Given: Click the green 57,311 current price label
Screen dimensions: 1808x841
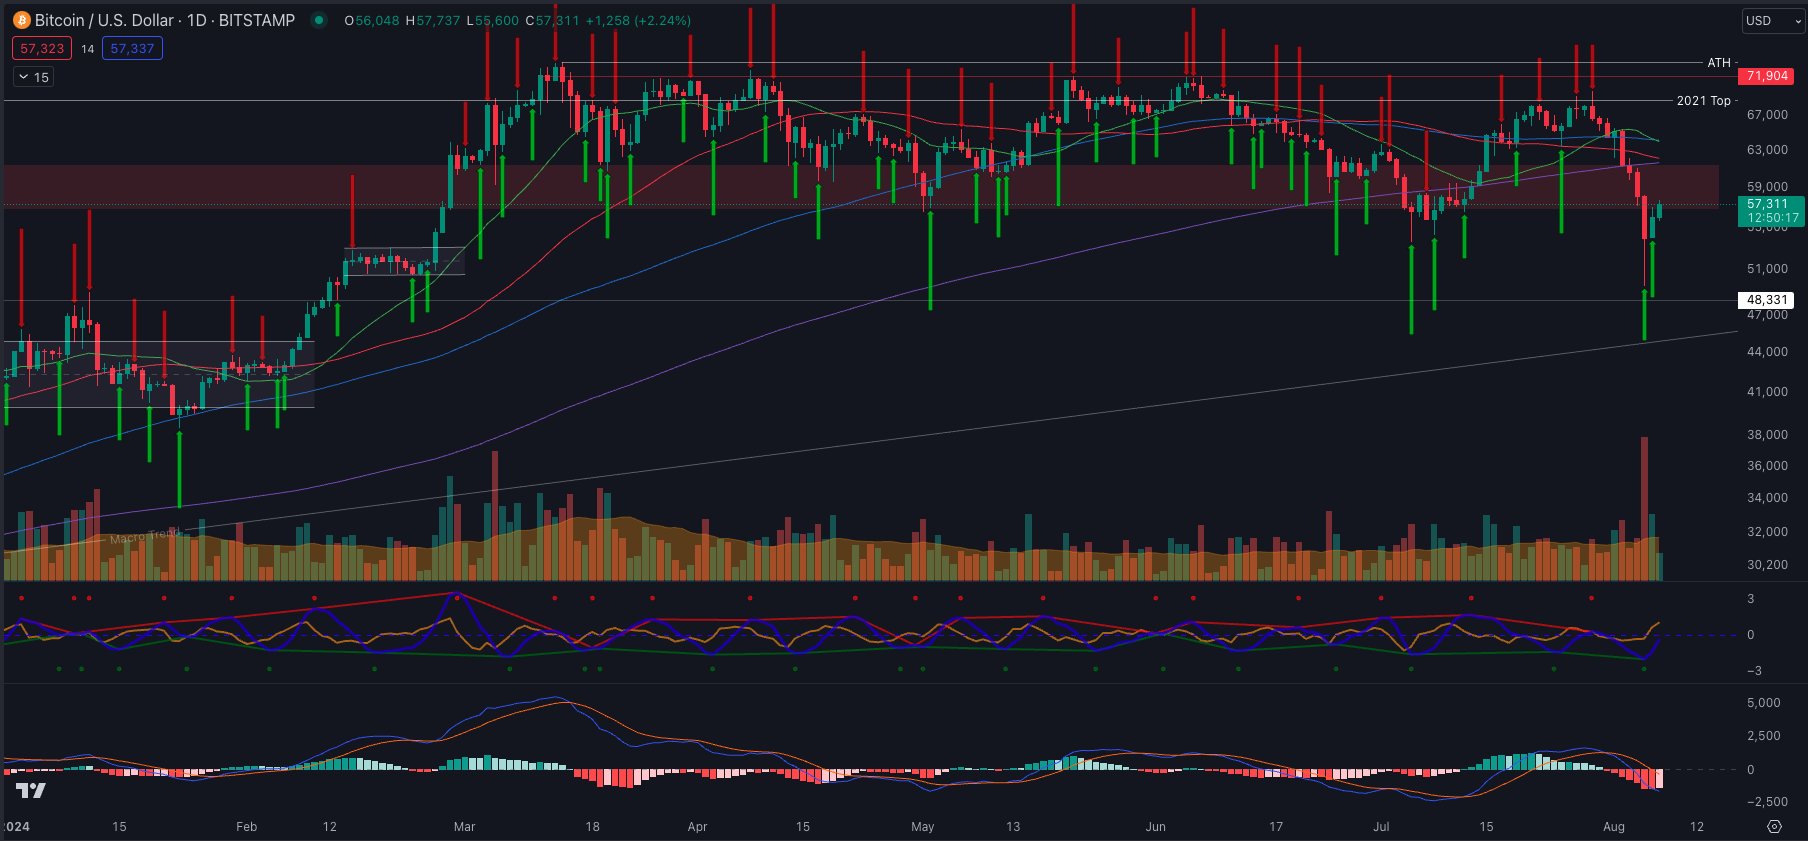Looking at the screenshot, I should 1770,210.
